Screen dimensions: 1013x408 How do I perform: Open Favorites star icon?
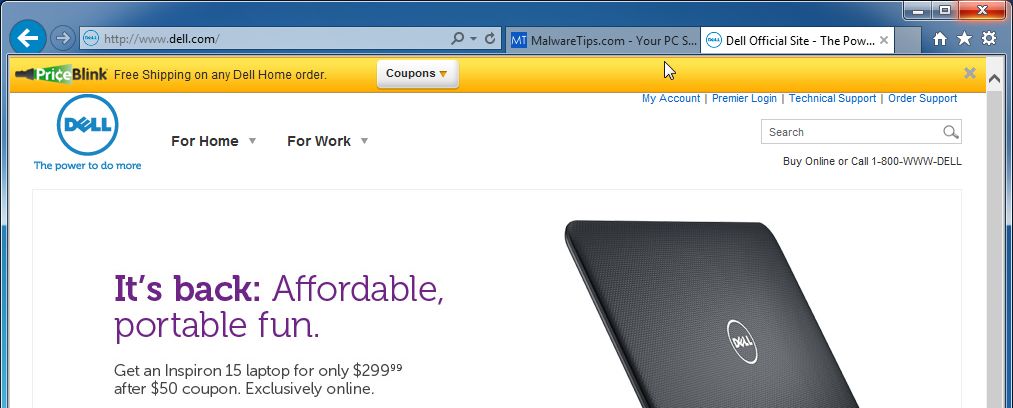click(965, 39)
